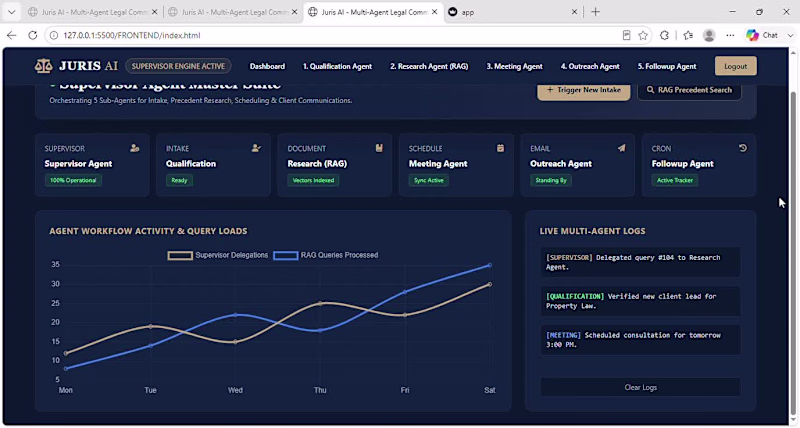Click 'Agent Workflow Activity & Query Loads' heading
The image size is (800, 428).
click(148, 231)
